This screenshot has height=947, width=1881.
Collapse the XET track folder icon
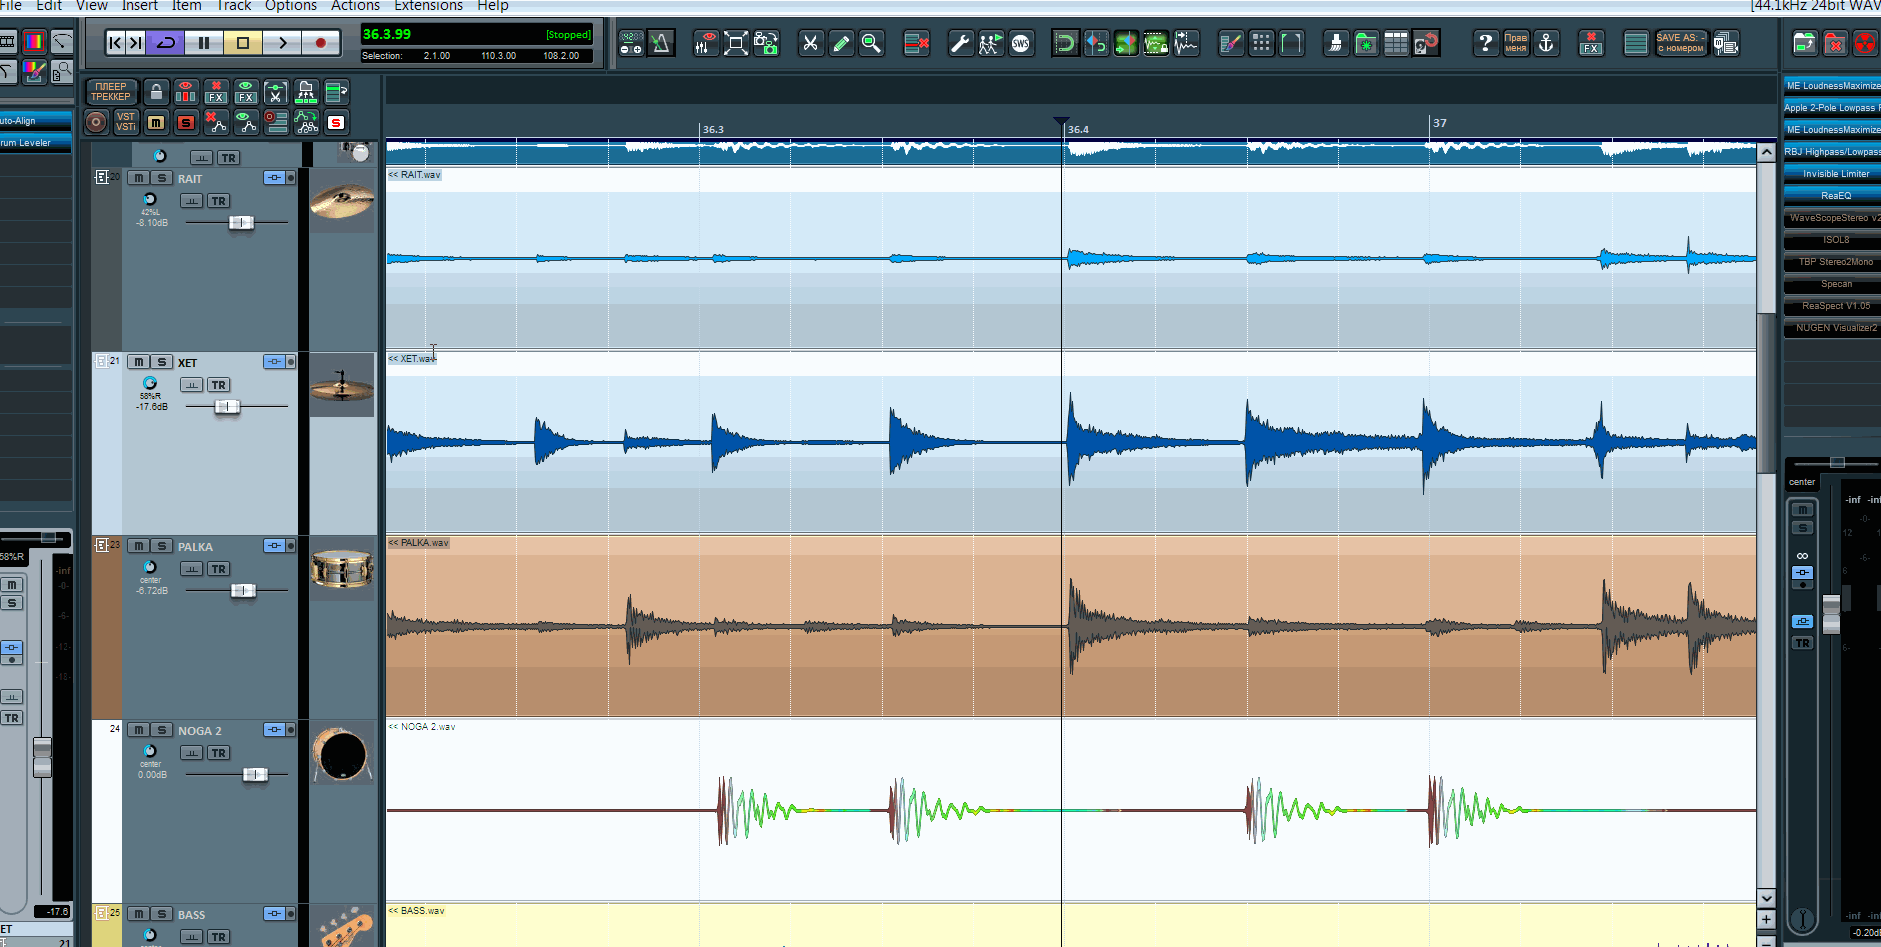click(101, 361)
